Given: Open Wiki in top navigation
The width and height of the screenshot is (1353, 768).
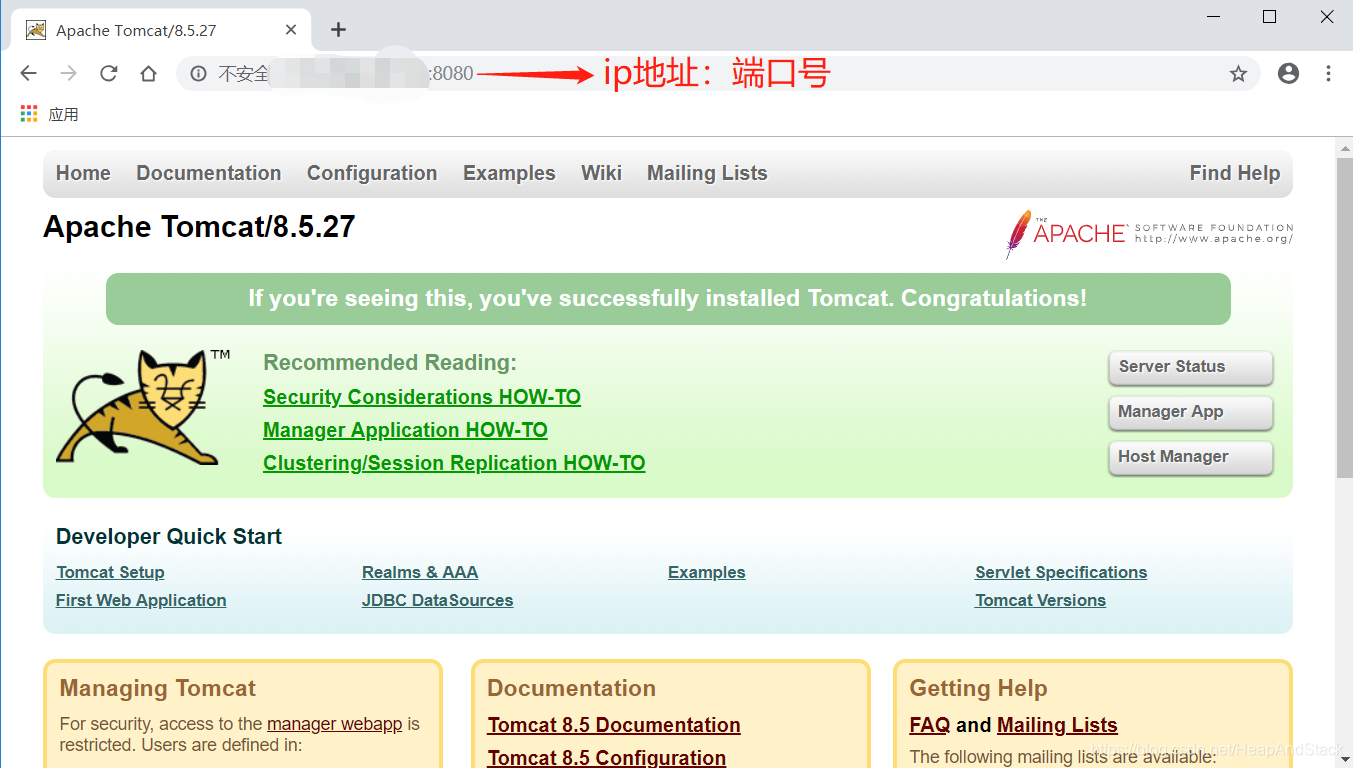Looking at the screenshot, I should tap(601, 173).
